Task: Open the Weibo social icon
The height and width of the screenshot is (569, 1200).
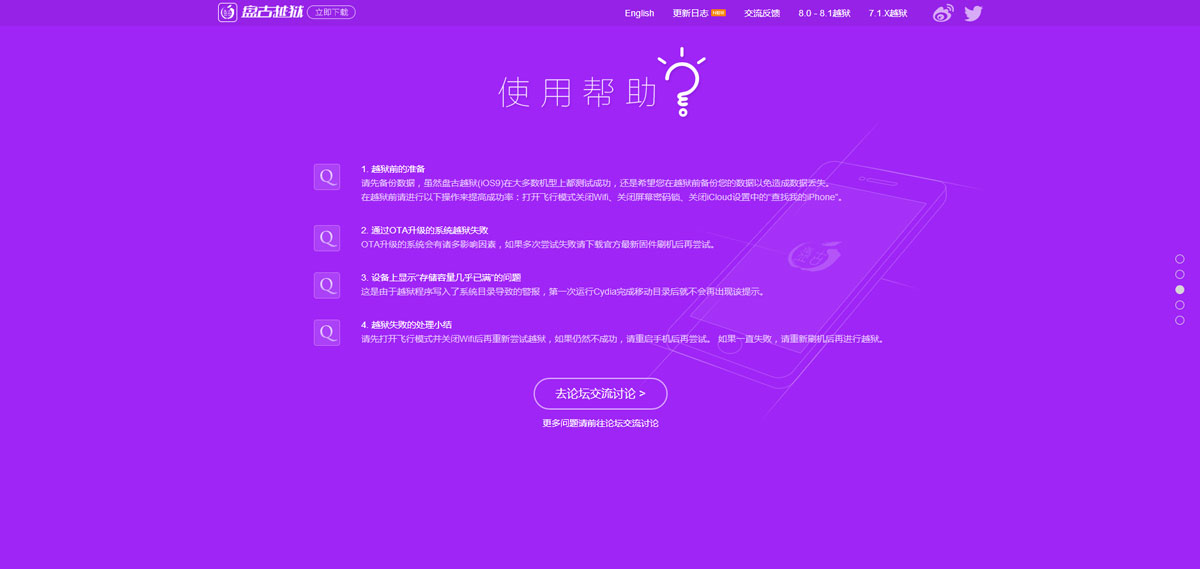Action: (x=943, y=13)
